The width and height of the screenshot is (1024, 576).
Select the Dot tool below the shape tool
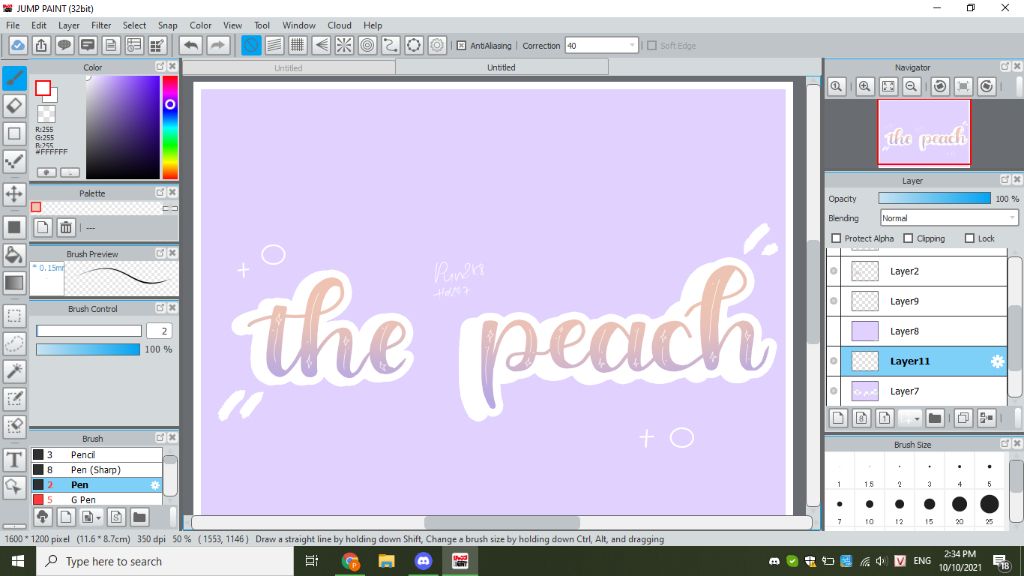(x=14, y=161)
